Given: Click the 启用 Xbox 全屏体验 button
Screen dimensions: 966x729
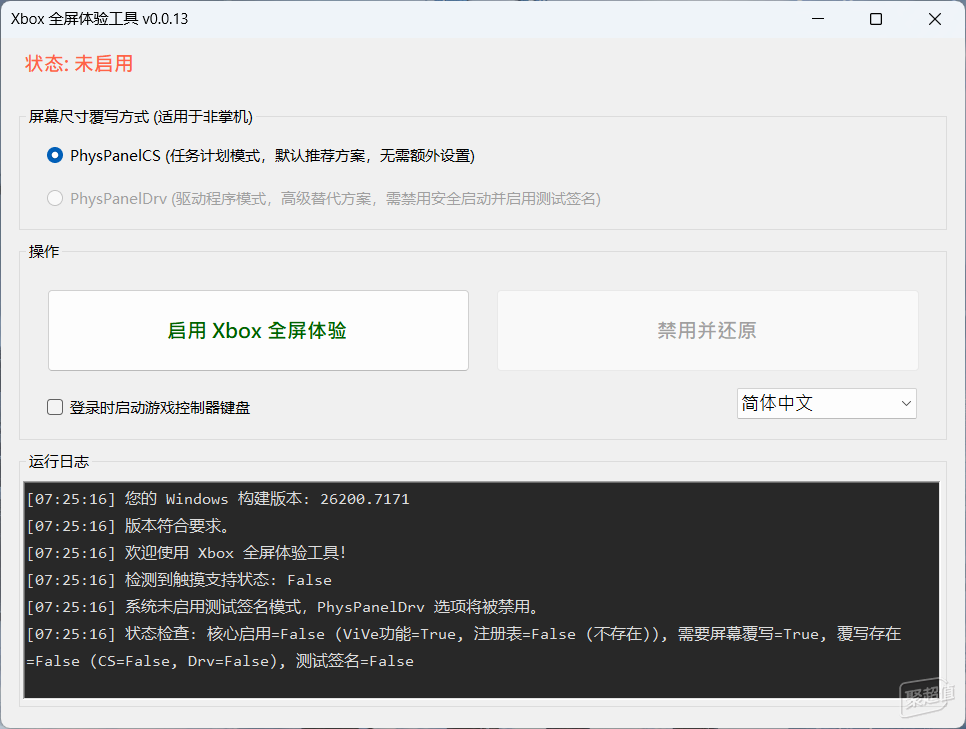Looking at the screenshot, I should (x=258, y=331).
